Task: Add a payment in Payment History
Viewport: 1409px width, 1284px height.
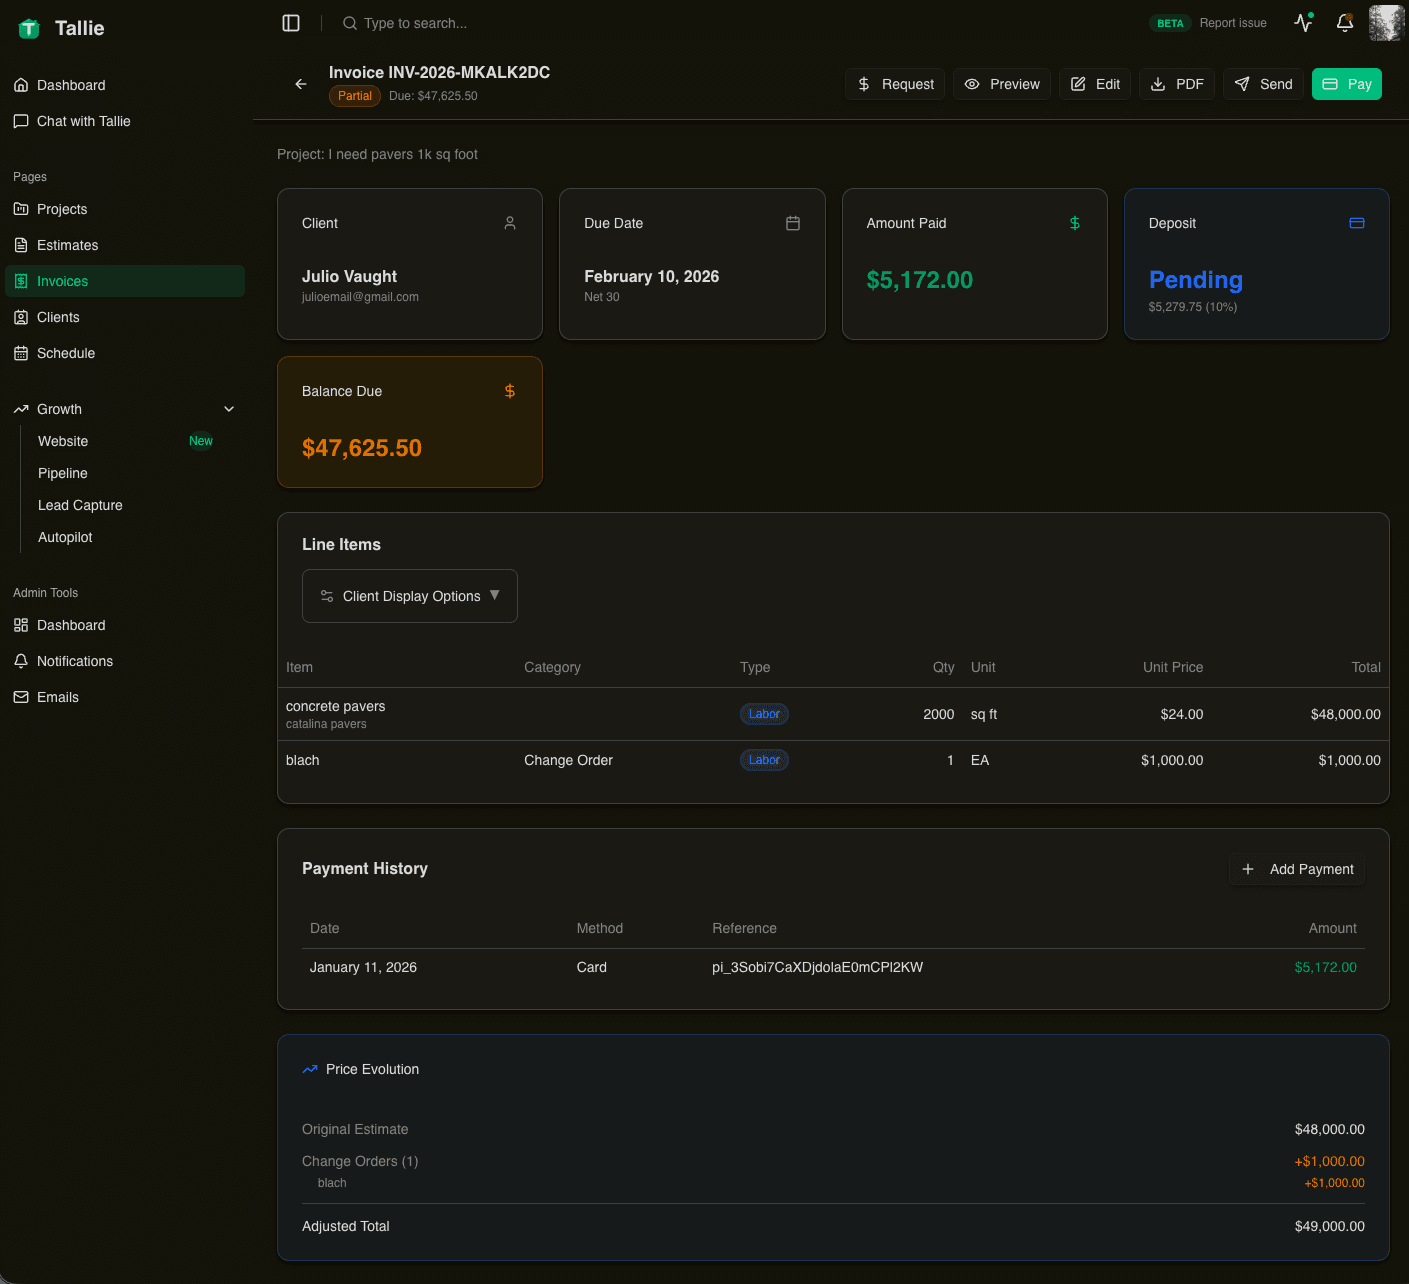Action: [x=1297, y=869]
